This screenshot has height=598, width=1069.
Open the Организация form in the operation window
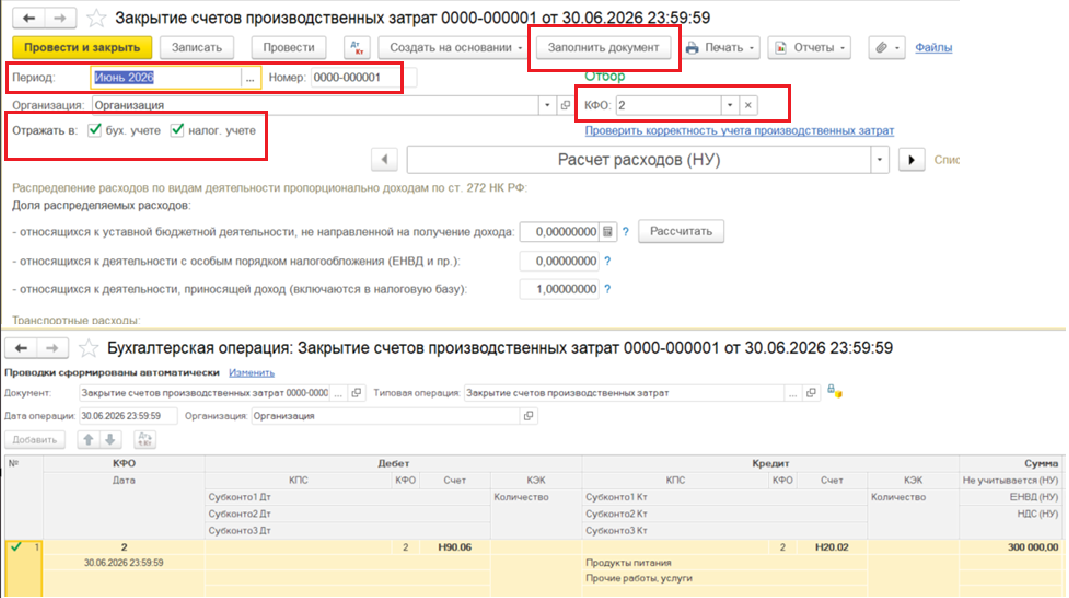pos(528,416)
